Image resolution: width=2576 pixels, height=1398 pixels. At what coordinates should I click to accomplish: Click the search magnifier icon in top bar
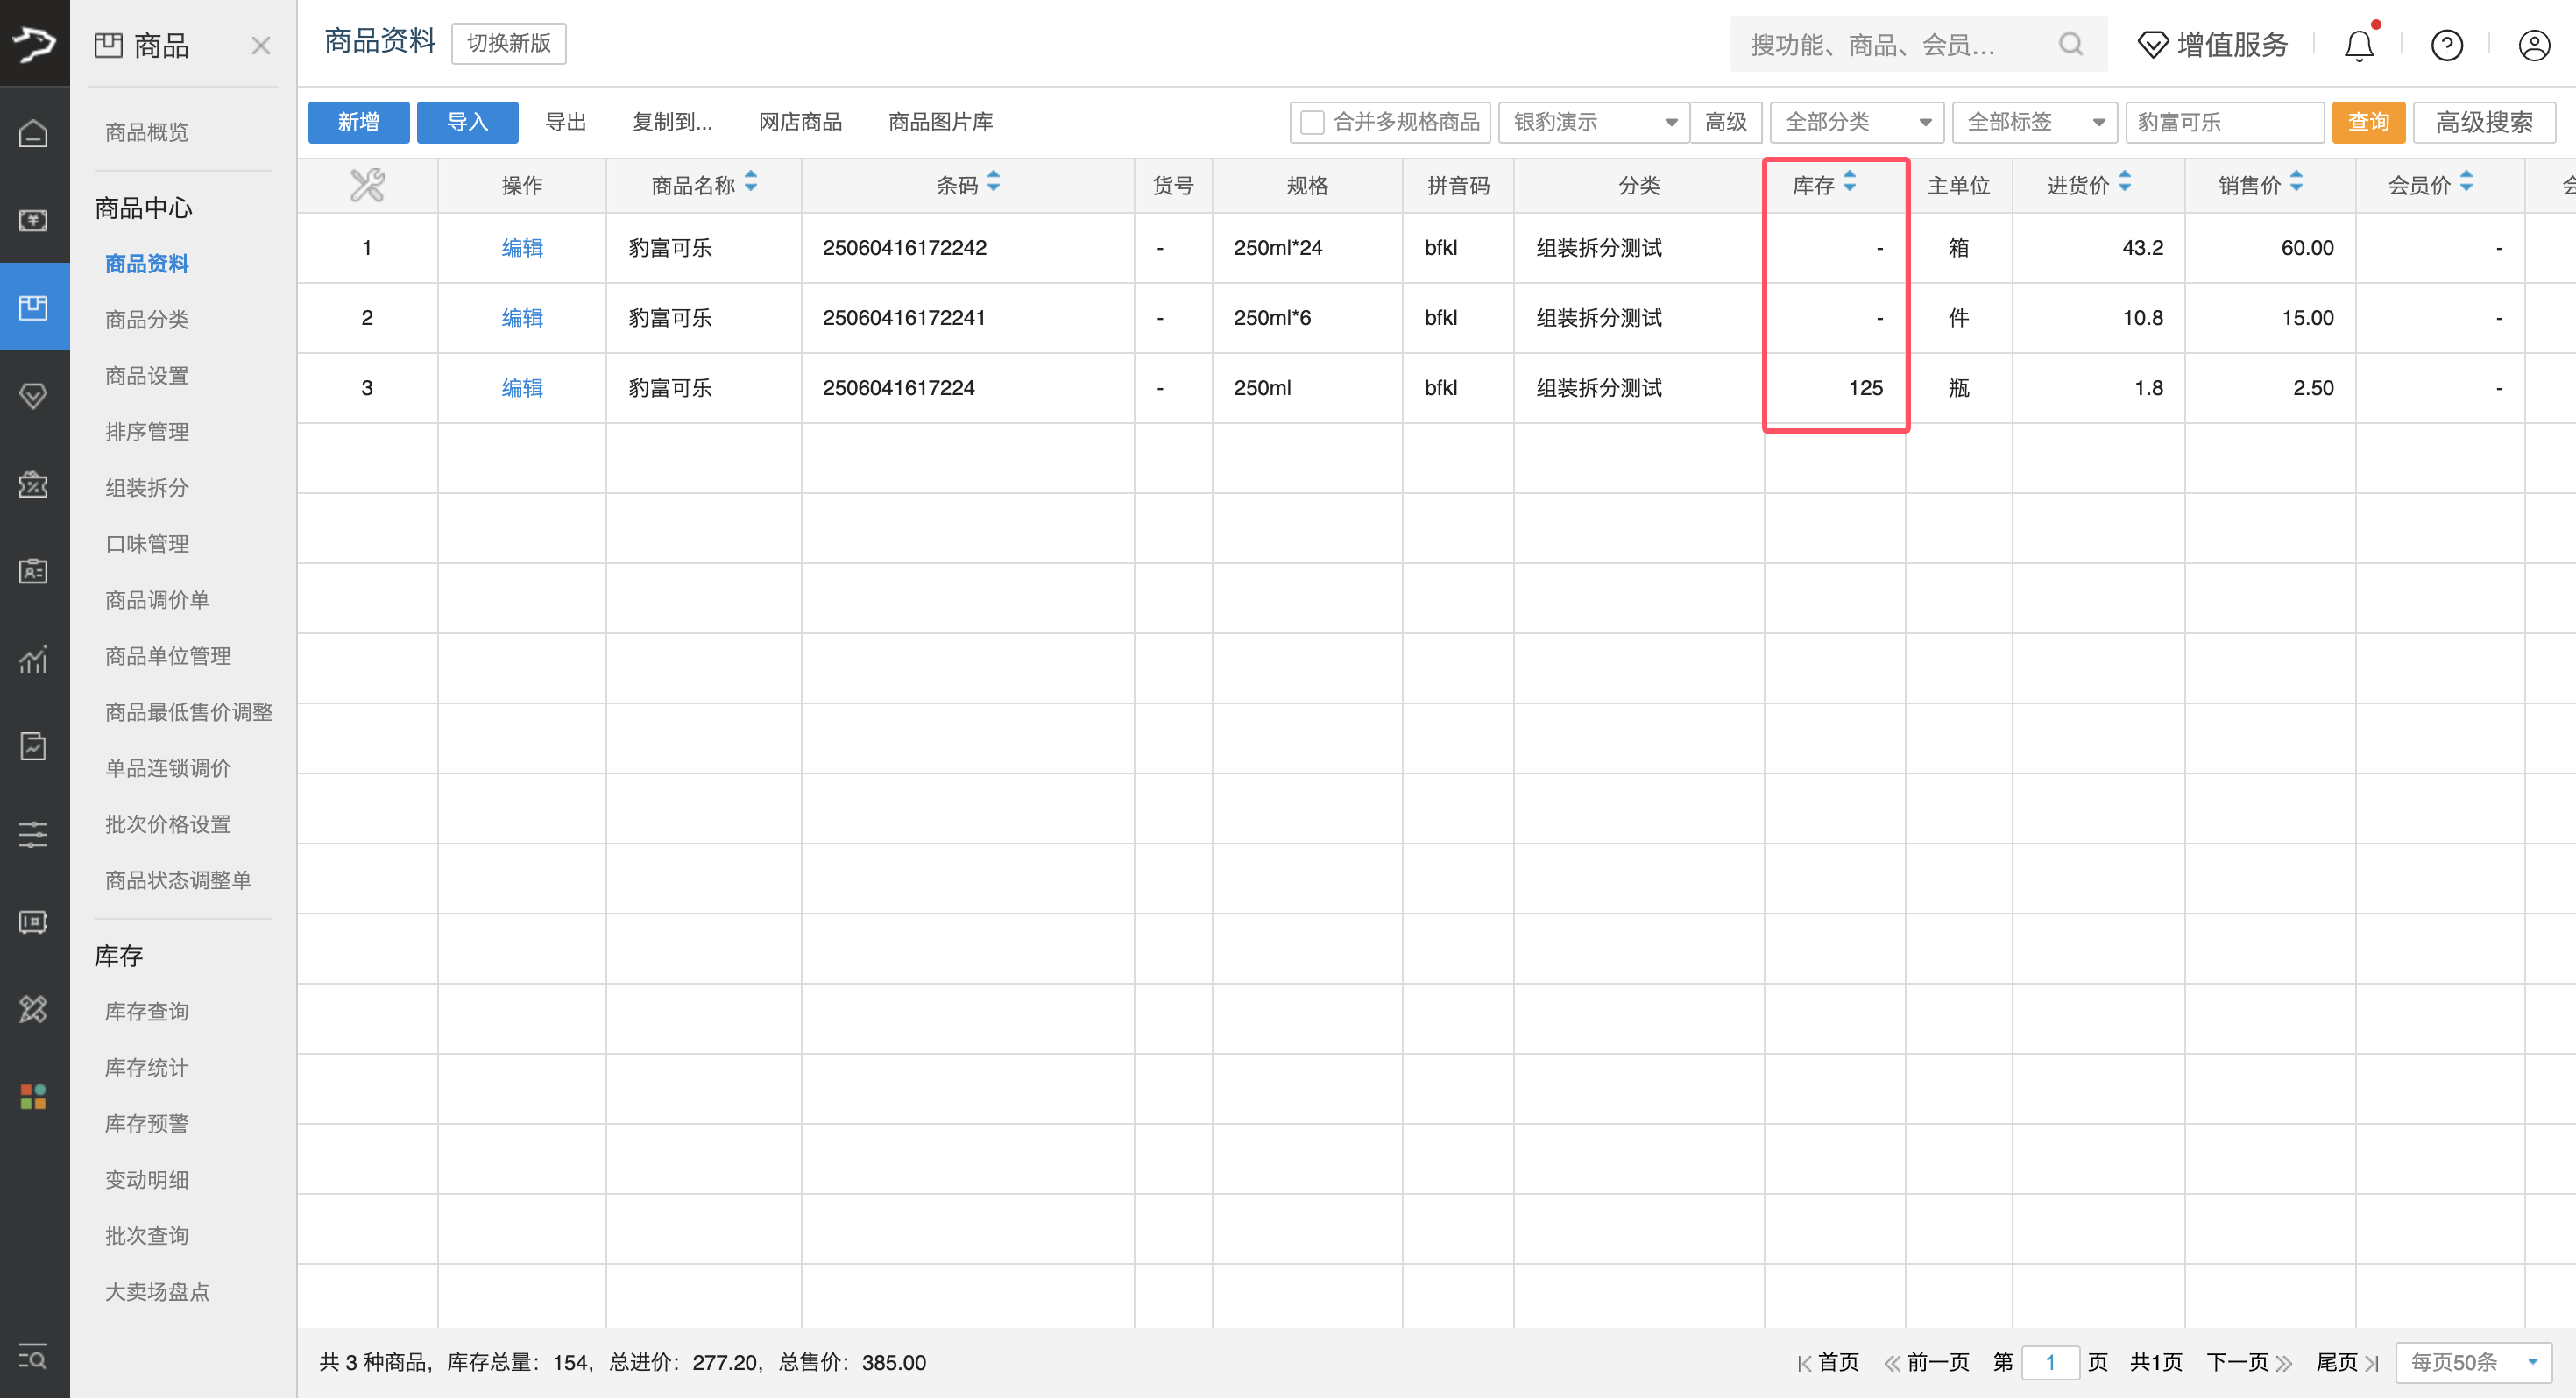point(2070,45)
